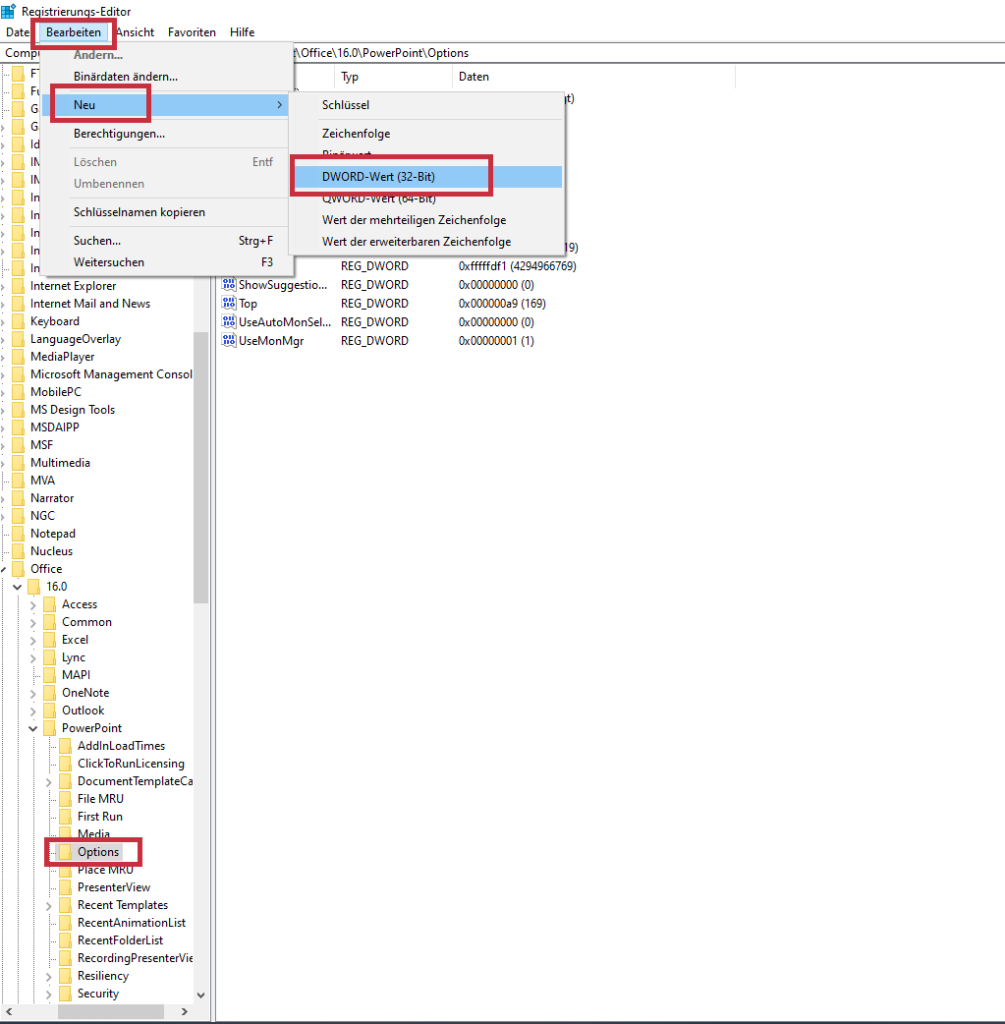The image size is (1005, 1024).
Task: Click the tree scrollbar down arrow
Action: pyautogui.click(x=201, y=995)
